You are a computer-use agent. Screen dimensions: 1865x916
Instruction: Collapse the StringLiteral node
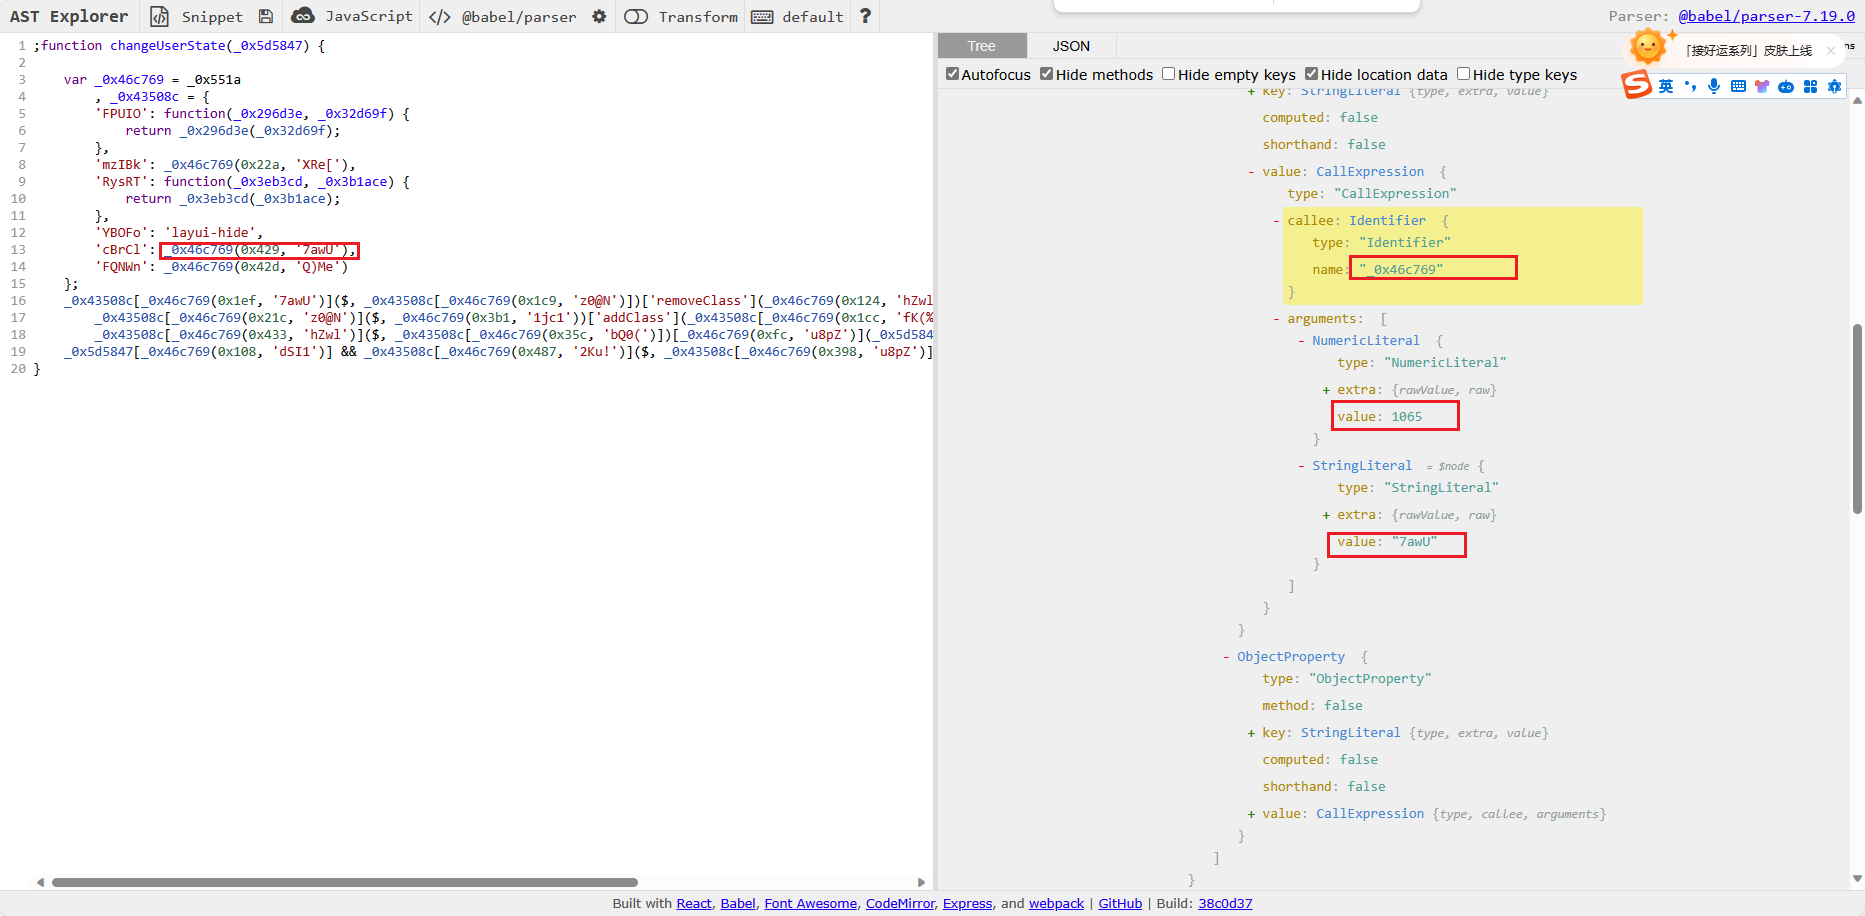[1301, 466]
